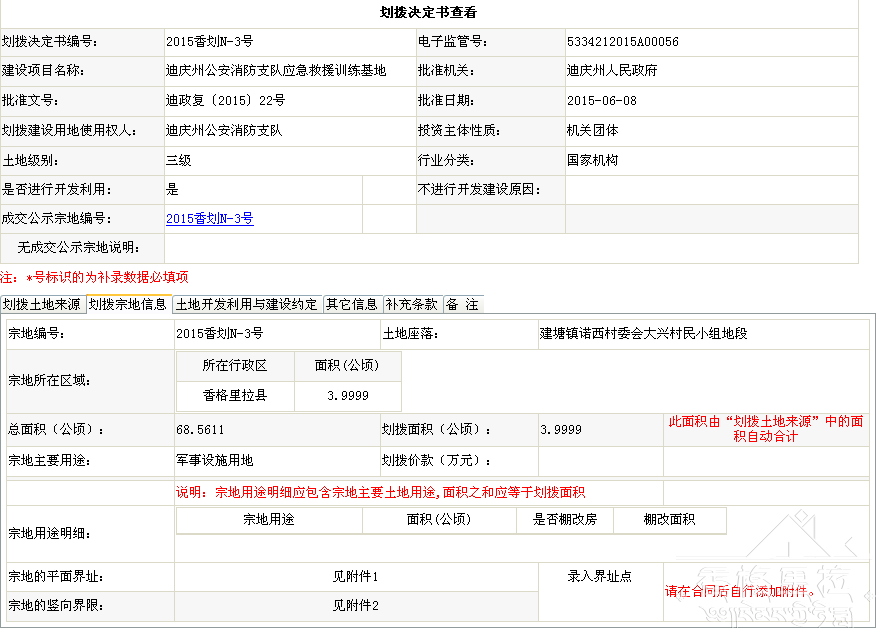Click the 是否棚改房 column header
The image size is (876, 628).
click(x=564, y=520)
